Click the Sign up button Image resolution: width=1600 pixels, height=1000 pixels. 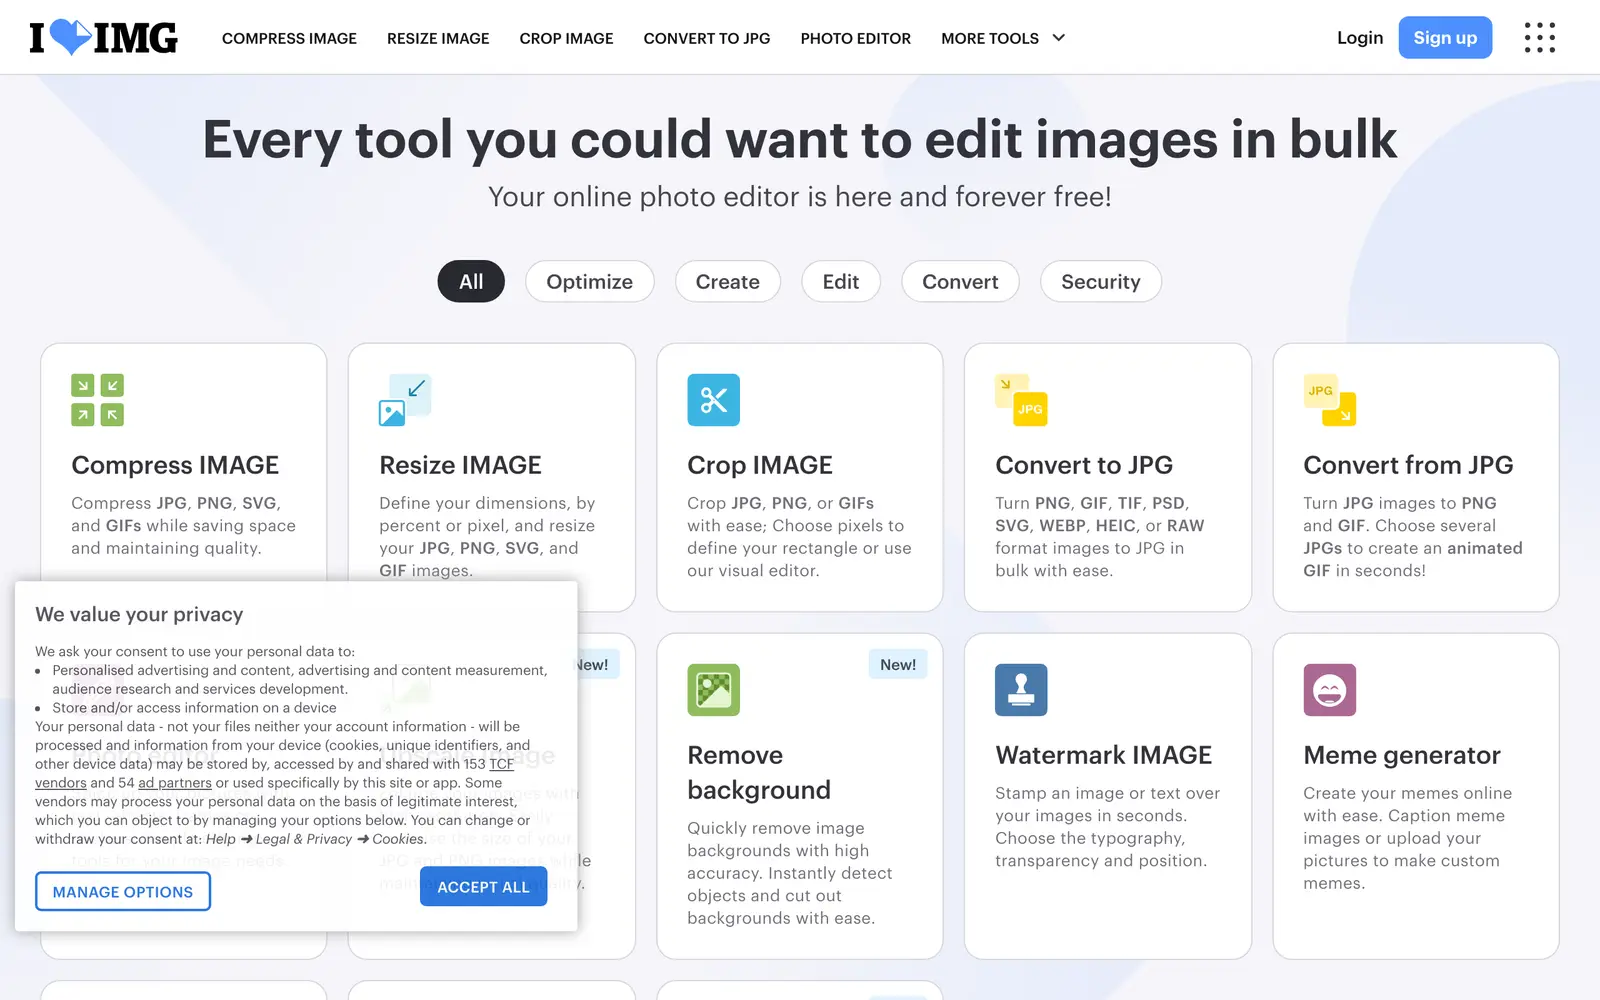click(1445, 38)
